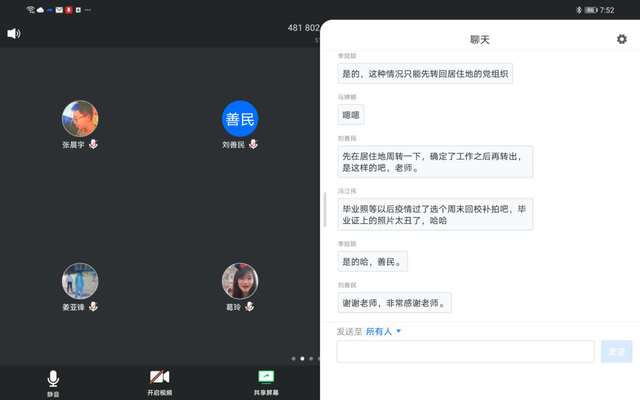Start screen sharing (共享屏幕)
This screenshot has width=640, height=400.
(266, 381)
